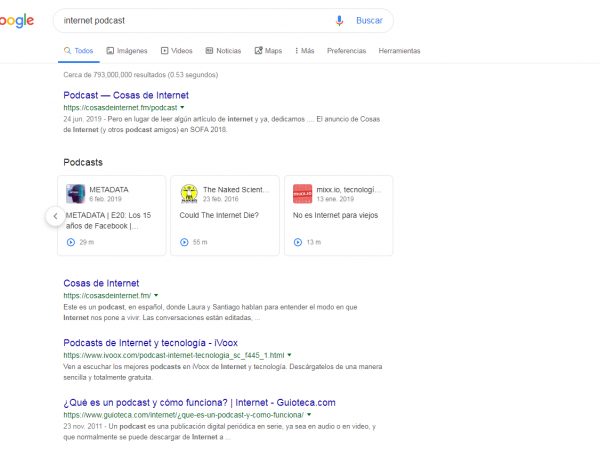Open 'Could The Internet Die?' episode title

219,215
